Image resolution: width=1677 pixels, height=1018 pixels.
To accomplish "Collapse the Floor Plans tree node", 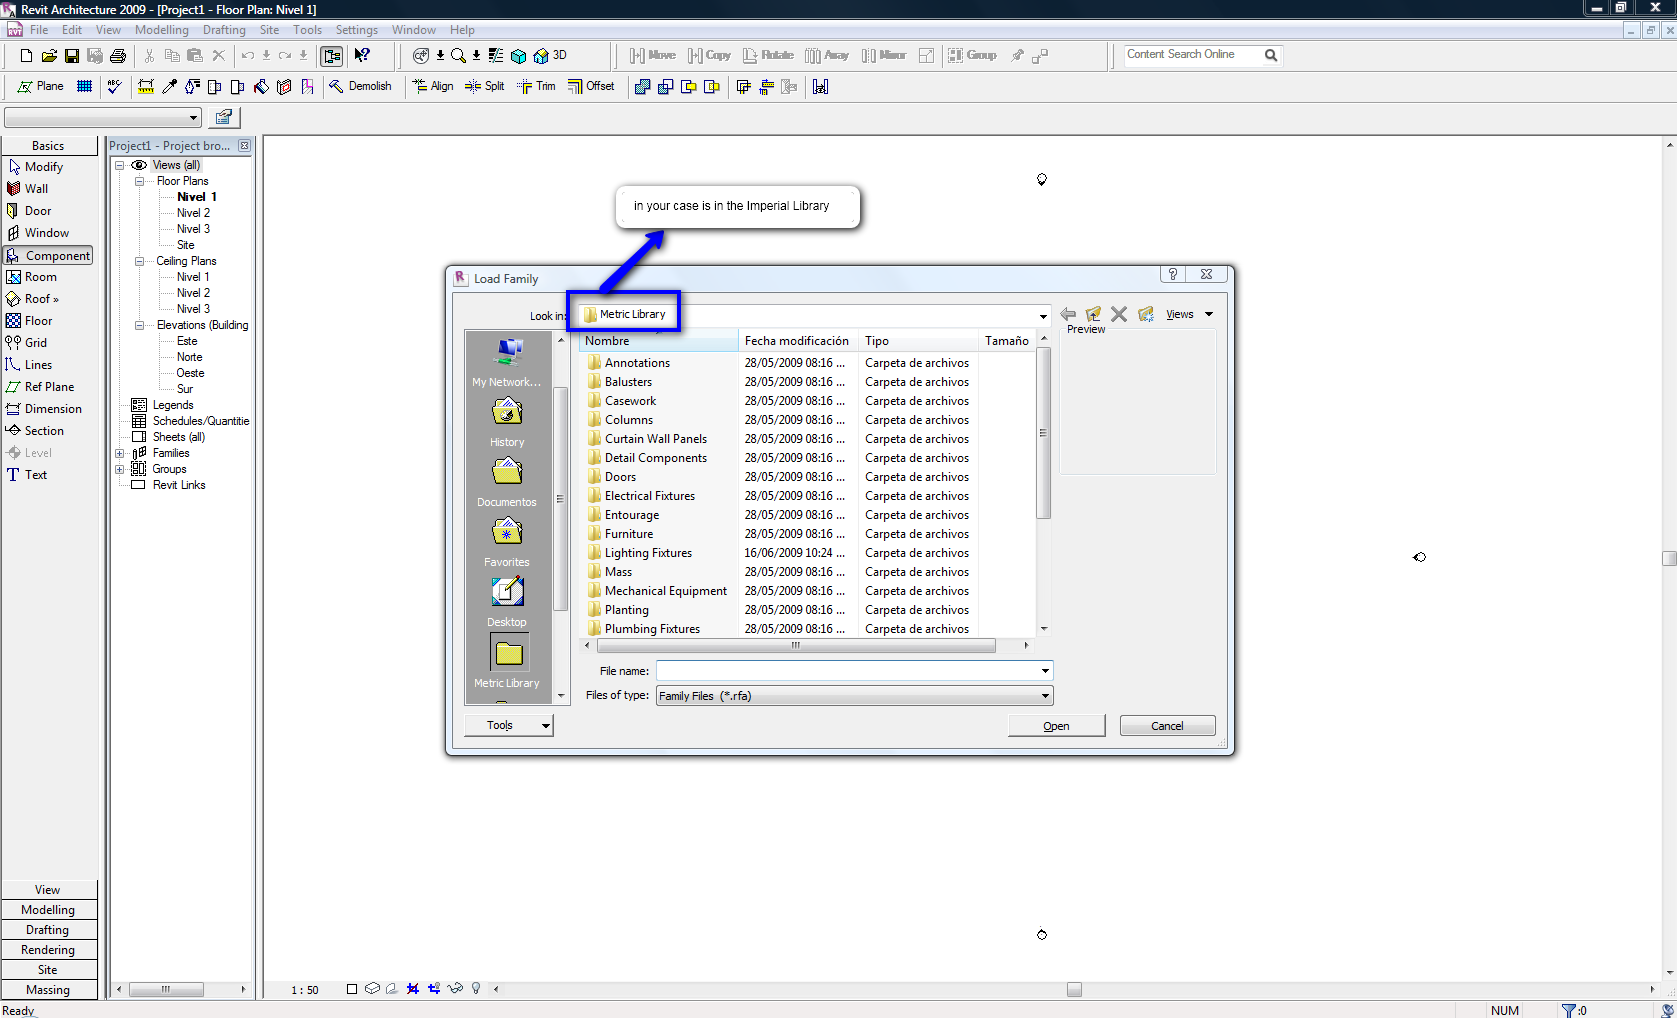I will pos(140,181).
